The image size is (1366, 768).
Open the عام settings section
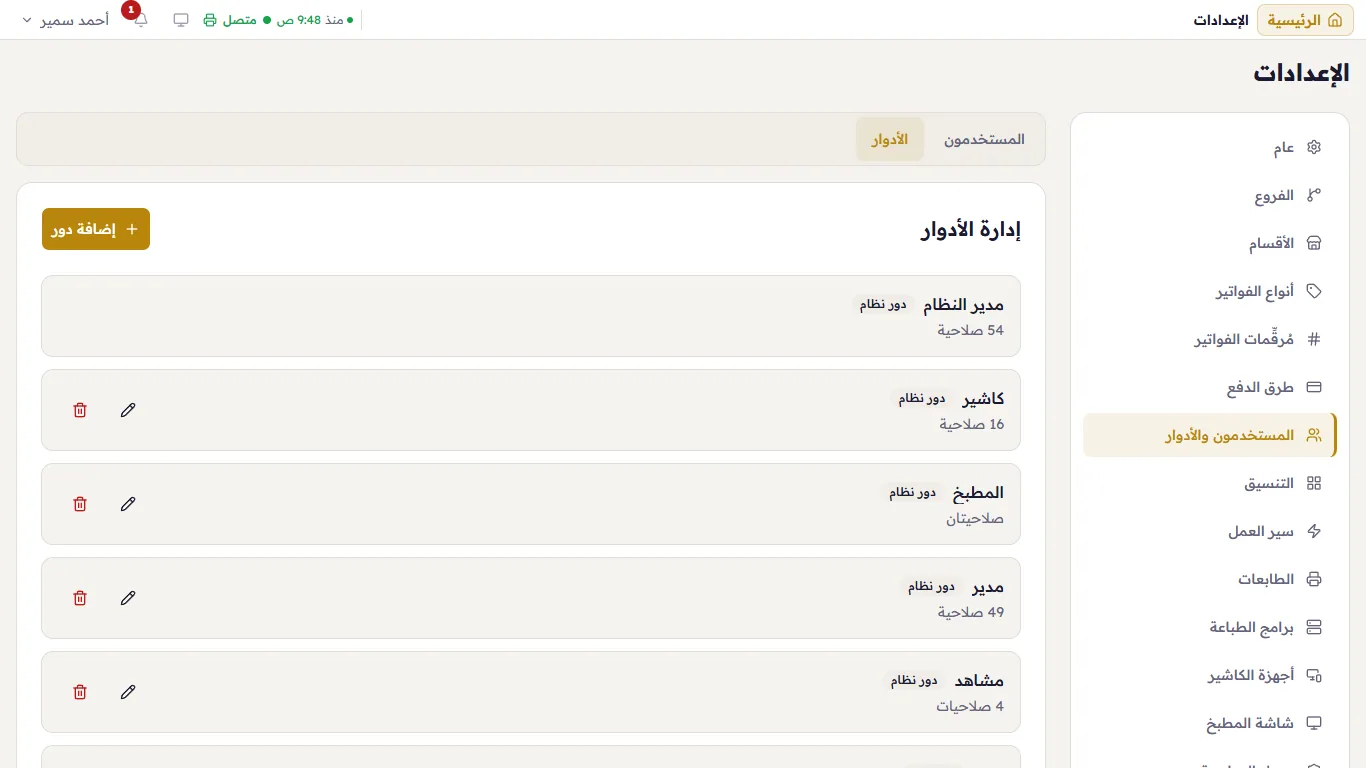tap(1210, 148)
